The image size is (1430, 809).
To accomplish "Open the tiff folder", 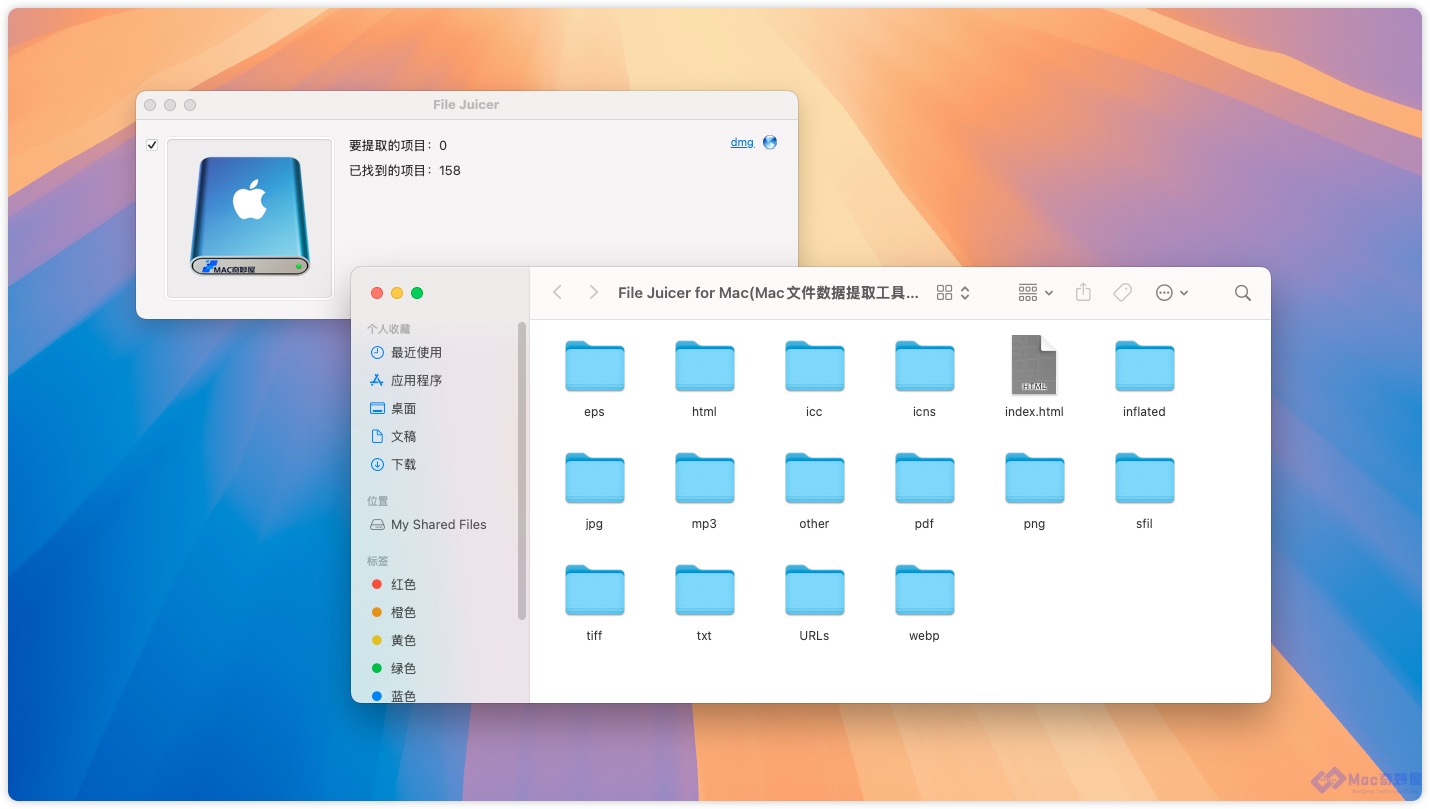I will tap(594, 590).
